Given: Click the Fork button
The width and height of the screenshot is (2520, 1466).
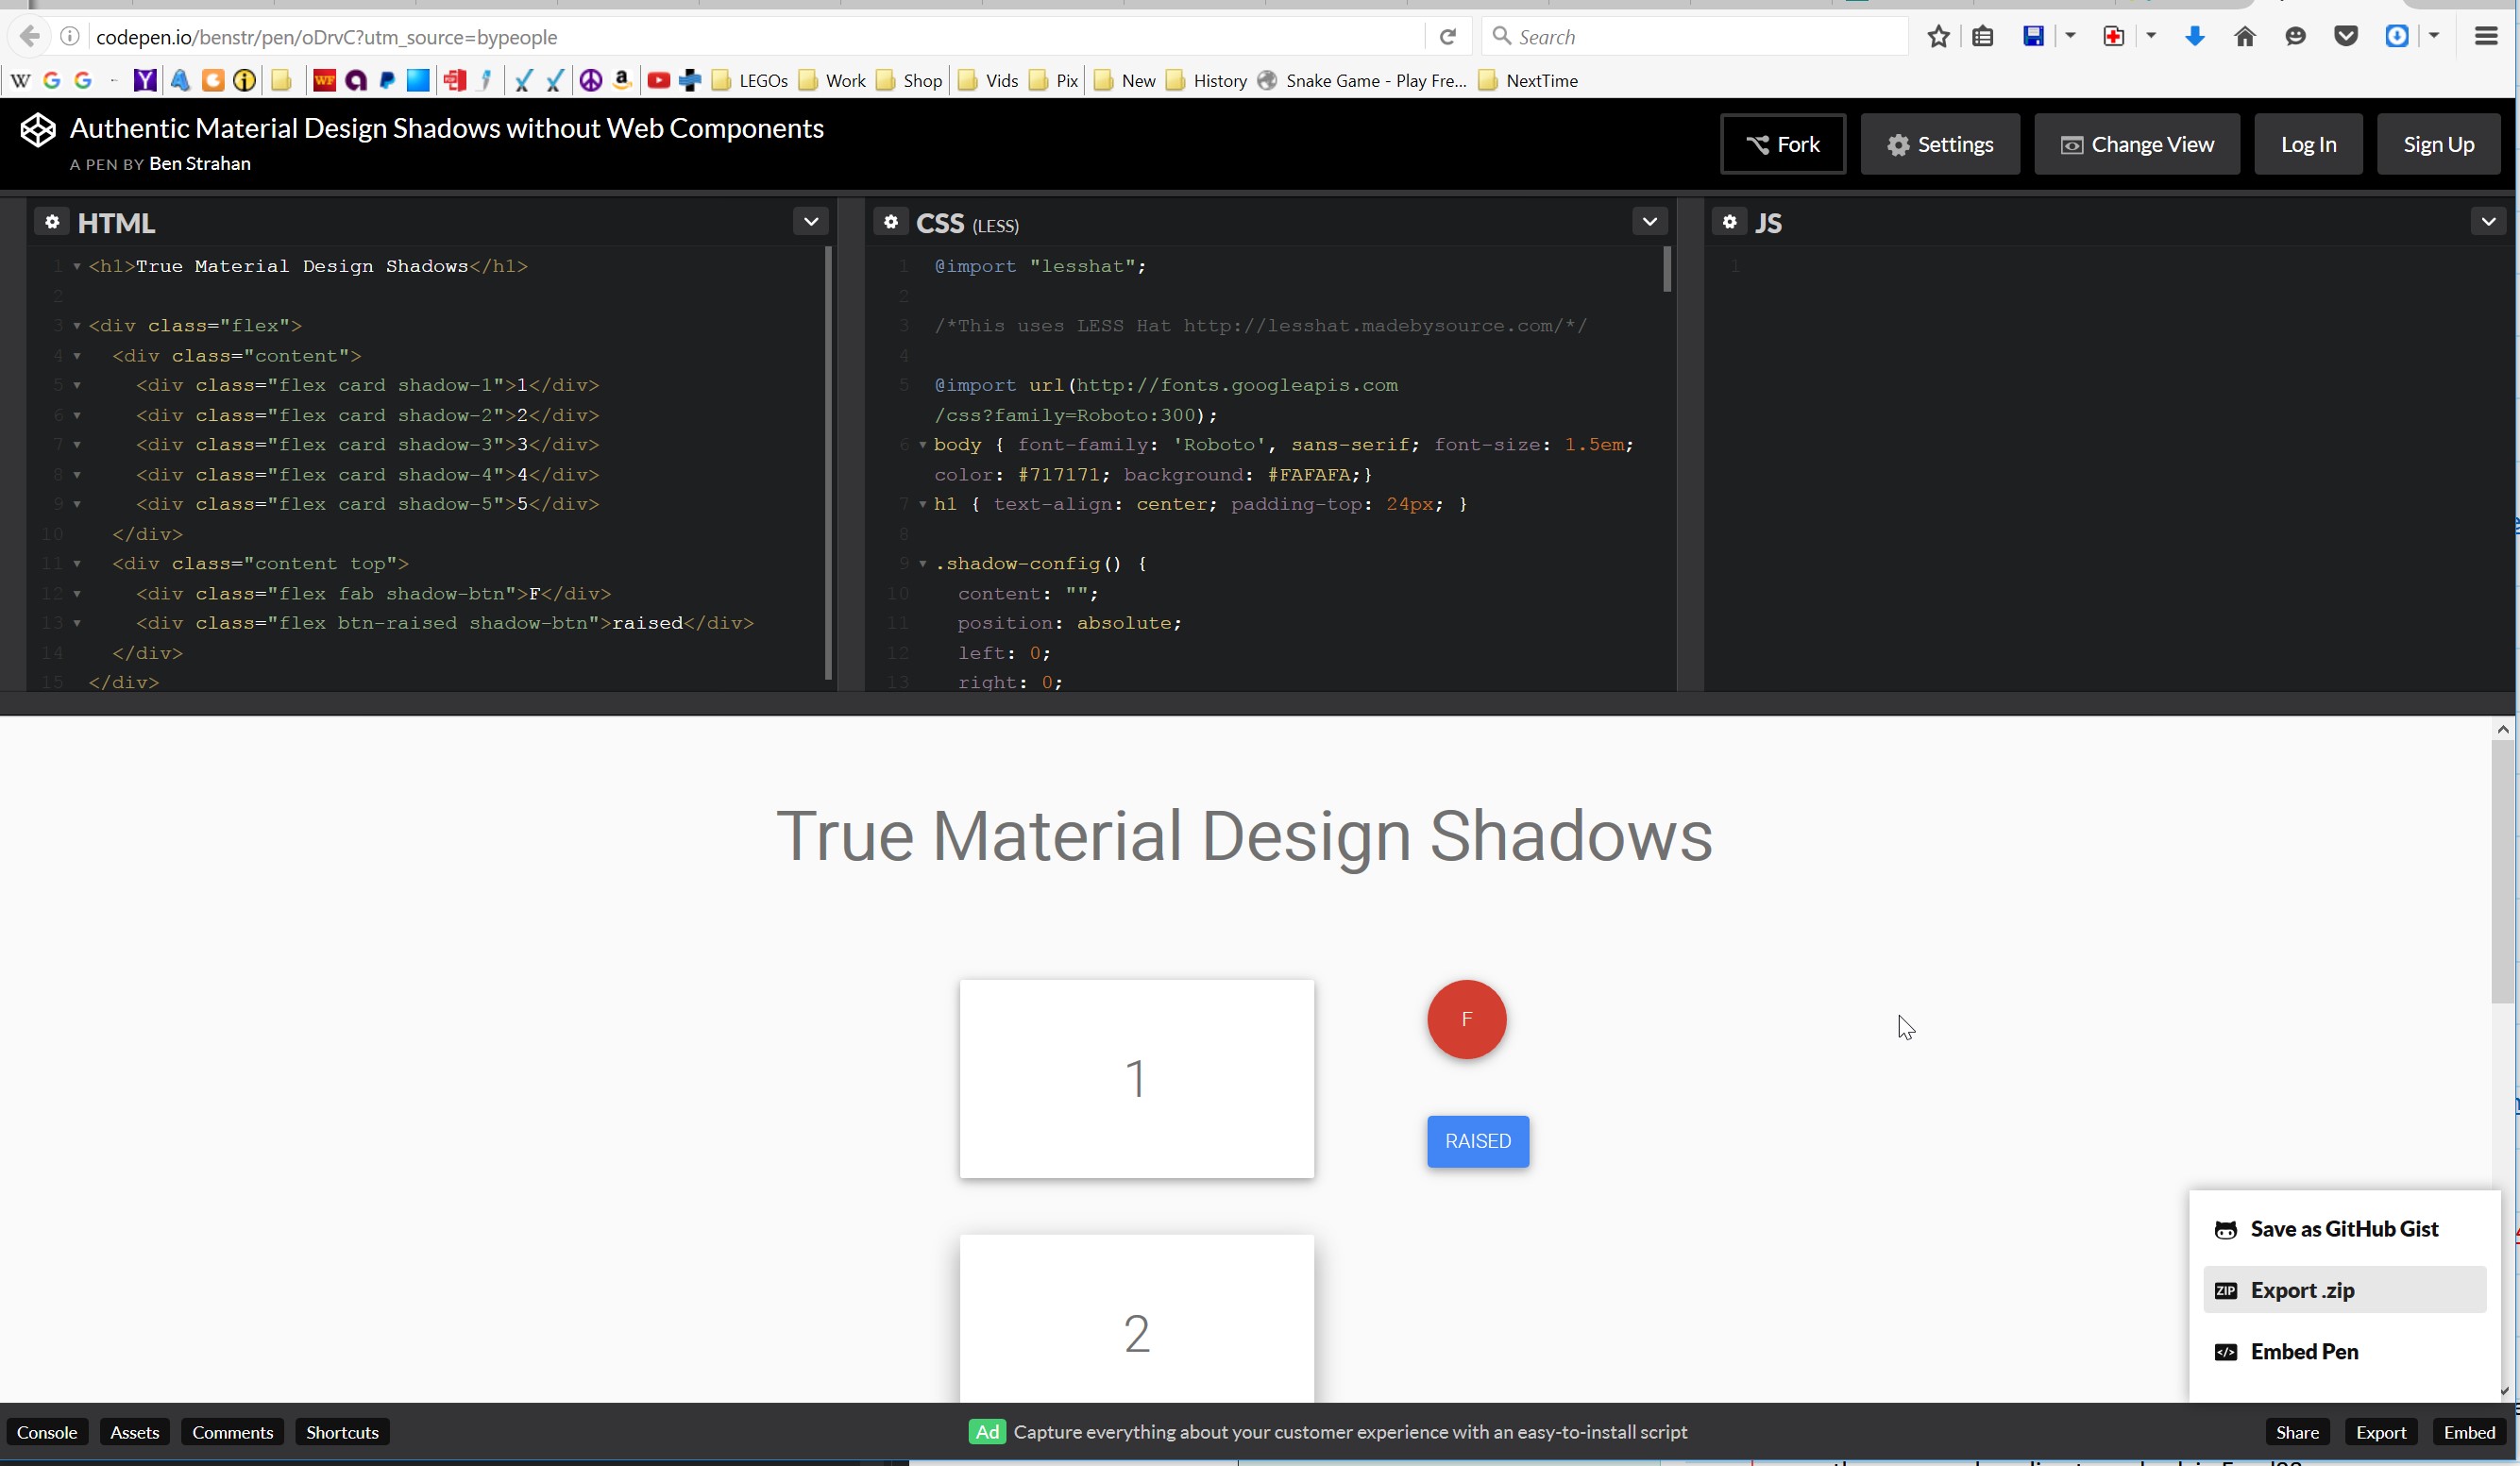Looking at the screenshot, I should [x=1783, y=145].
